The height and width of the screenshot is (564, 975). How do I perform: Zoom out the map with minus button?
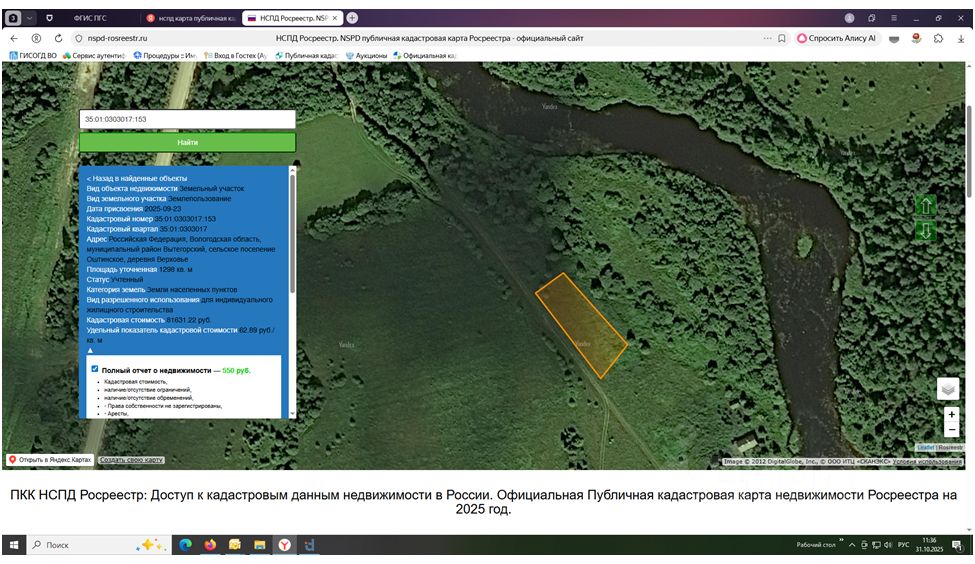click(951, 429)
